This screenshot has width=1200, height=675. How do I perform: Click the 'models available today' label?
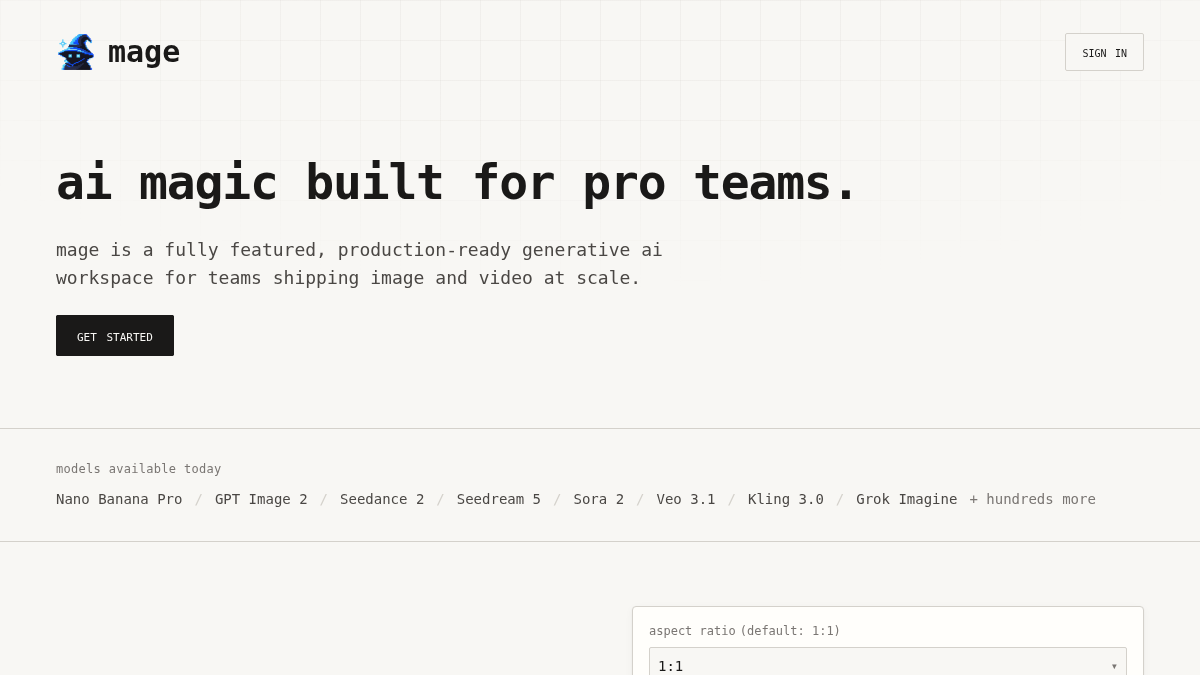139,469
